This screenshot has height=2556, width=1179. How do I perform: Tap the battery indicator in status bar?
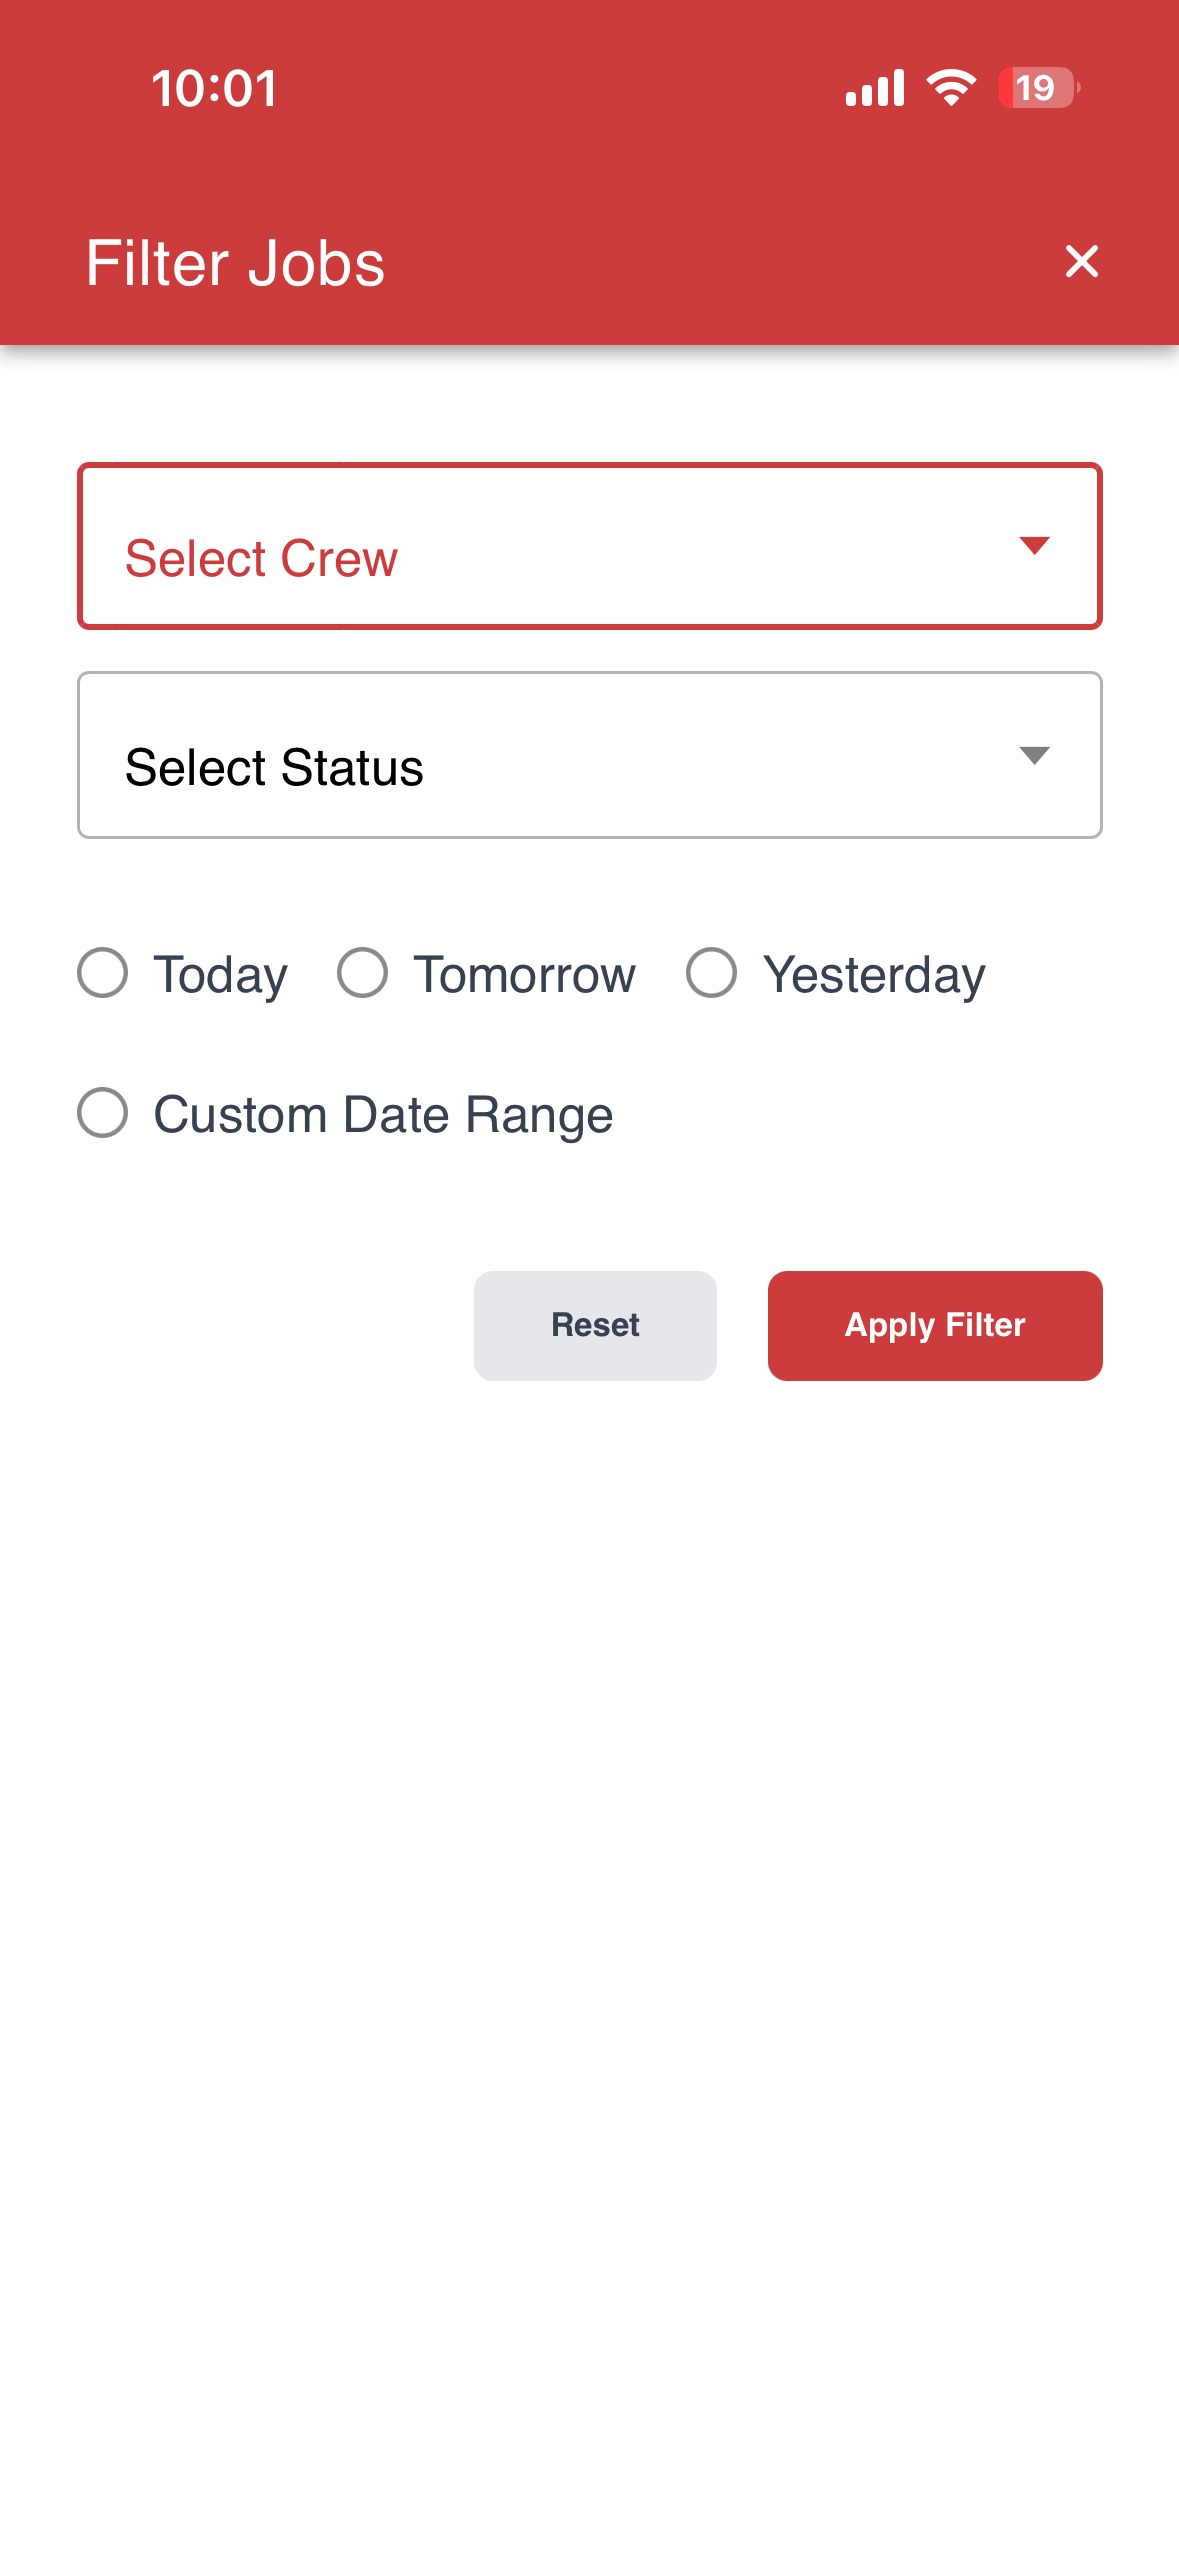1039,88
